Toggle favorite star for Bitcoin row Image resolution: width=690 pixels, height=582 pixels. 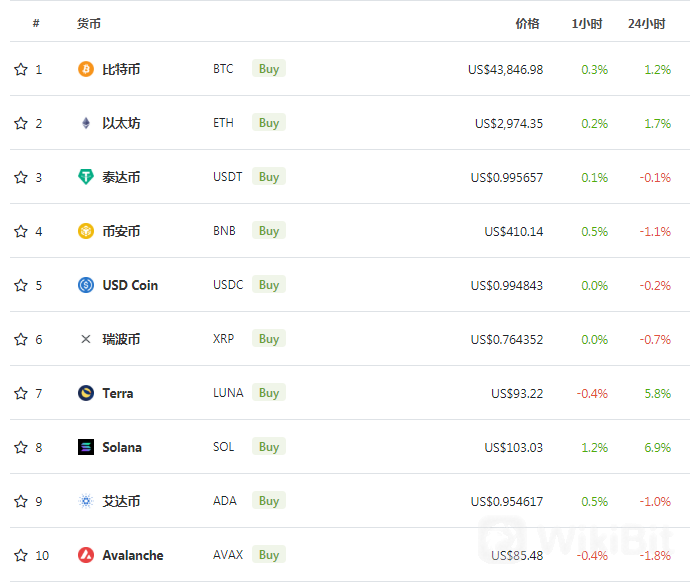pyautogui.click(x=21, y=69)
